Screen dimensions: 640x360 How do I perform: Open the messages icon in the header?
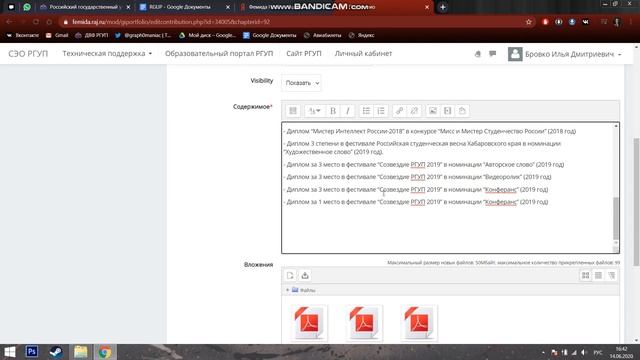[x=493, y=53]
